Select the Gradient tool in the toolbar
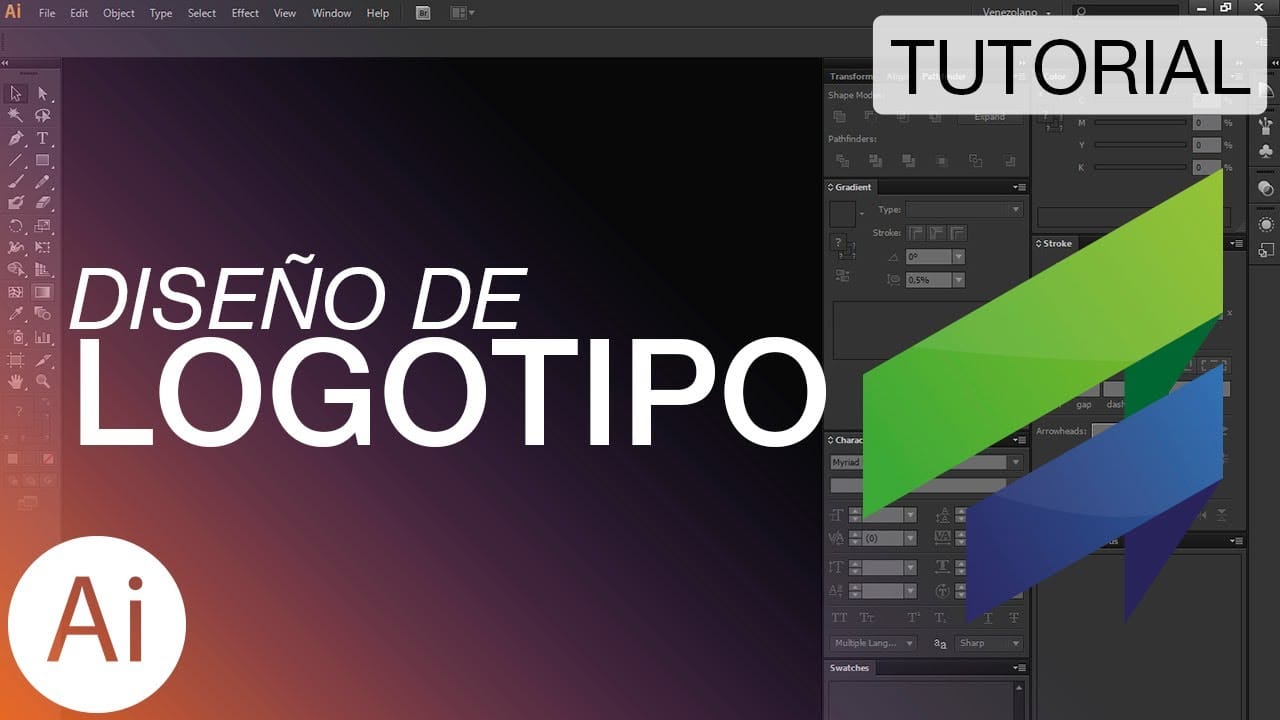 (43, 292)
